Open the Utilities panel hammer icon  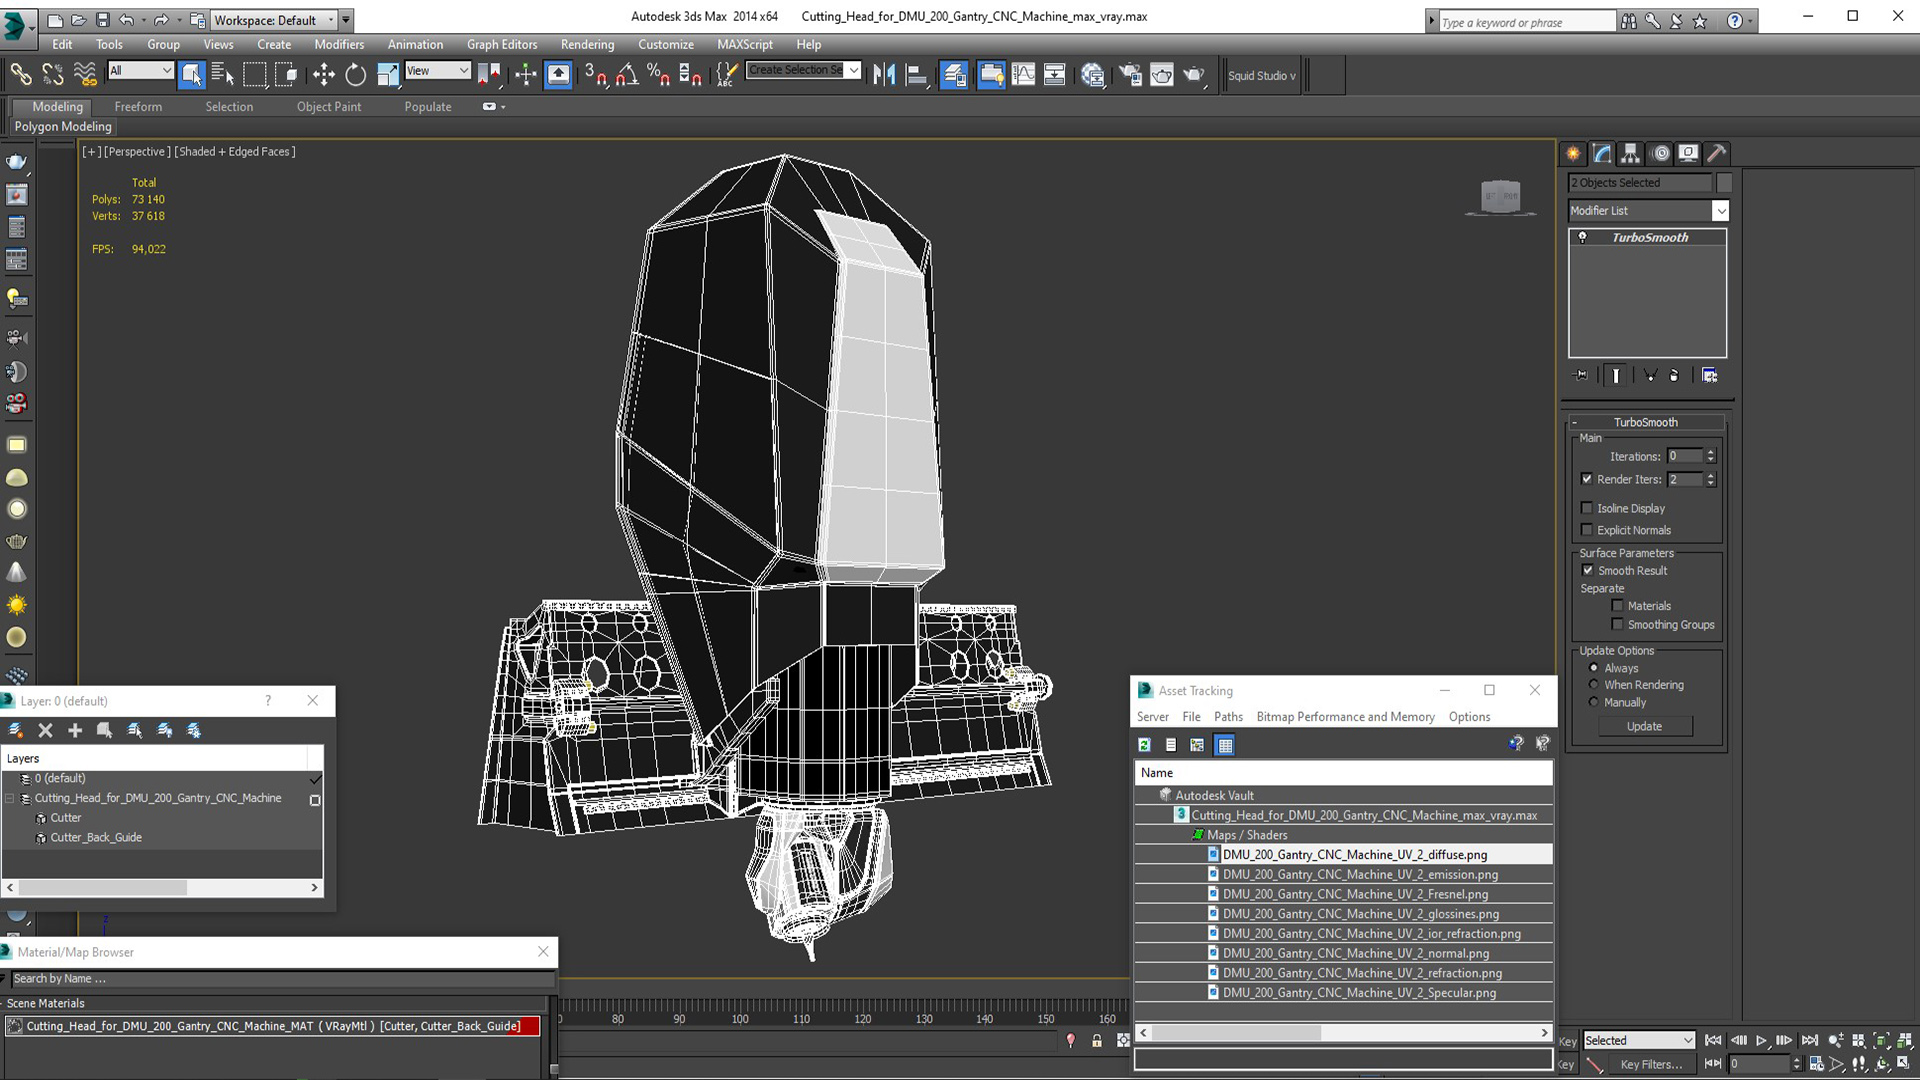(1717, 153)
